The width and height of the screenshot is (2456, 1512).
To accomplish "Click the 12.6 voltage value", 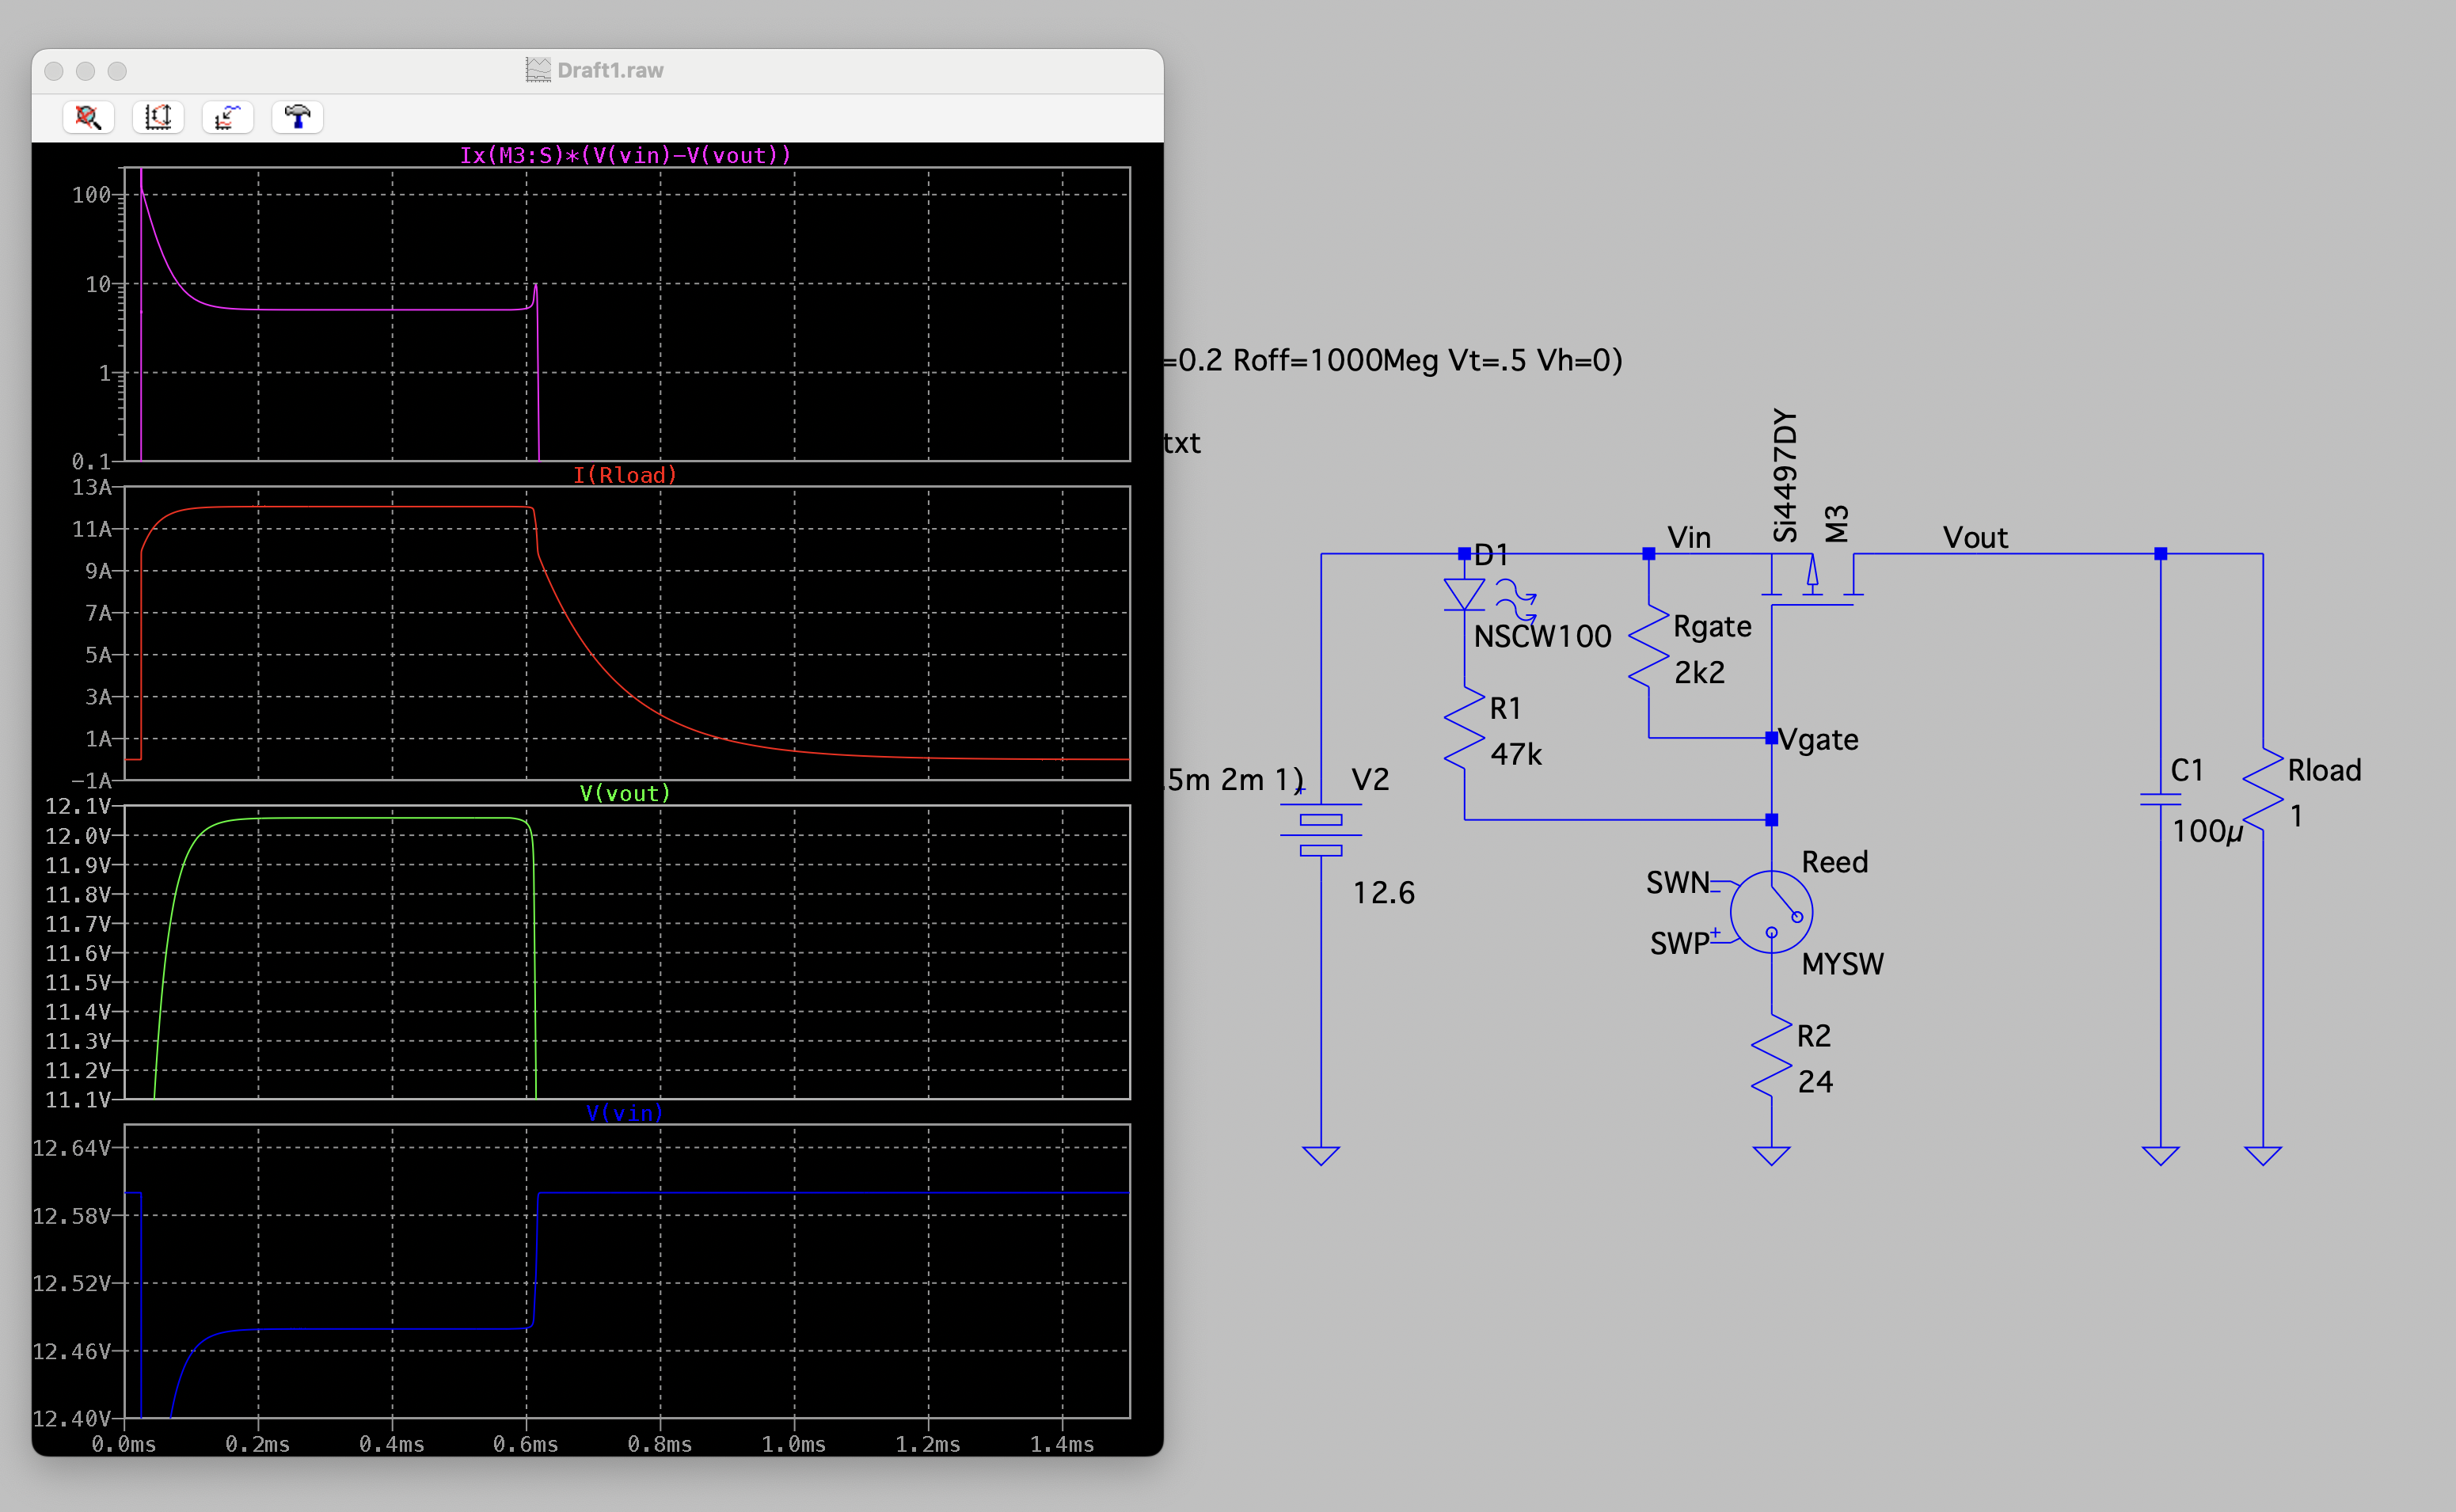I will tap(1384, 892).
